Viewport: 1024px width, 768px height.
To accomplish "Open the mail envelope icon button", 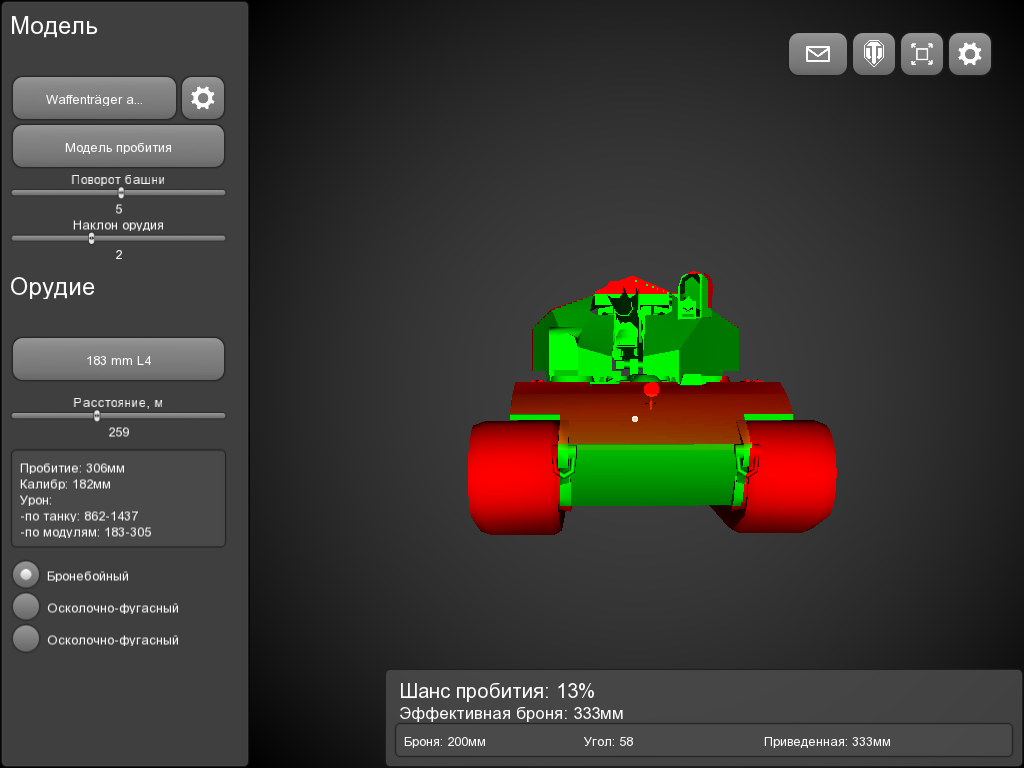I will tap(818, 54).
